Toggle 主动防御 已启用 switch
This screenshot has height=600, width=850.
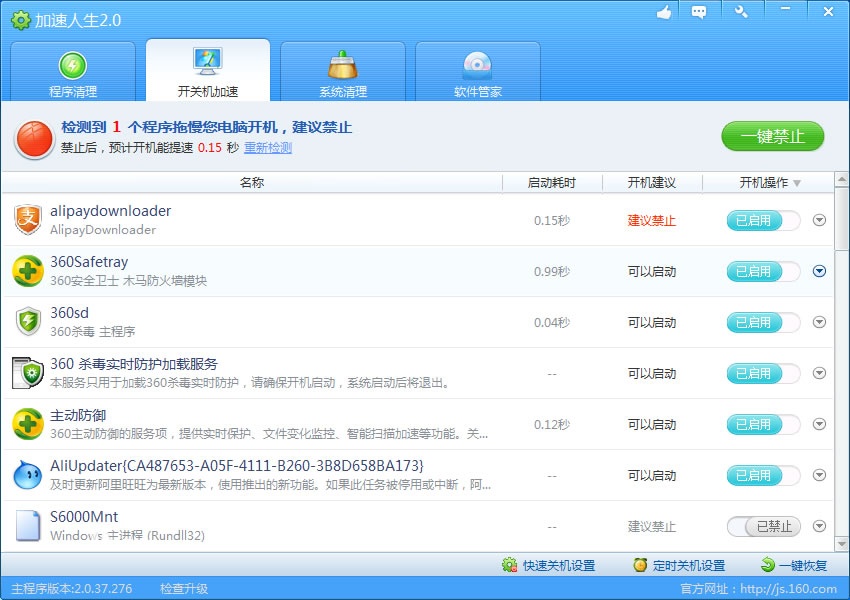pos(763,424)
